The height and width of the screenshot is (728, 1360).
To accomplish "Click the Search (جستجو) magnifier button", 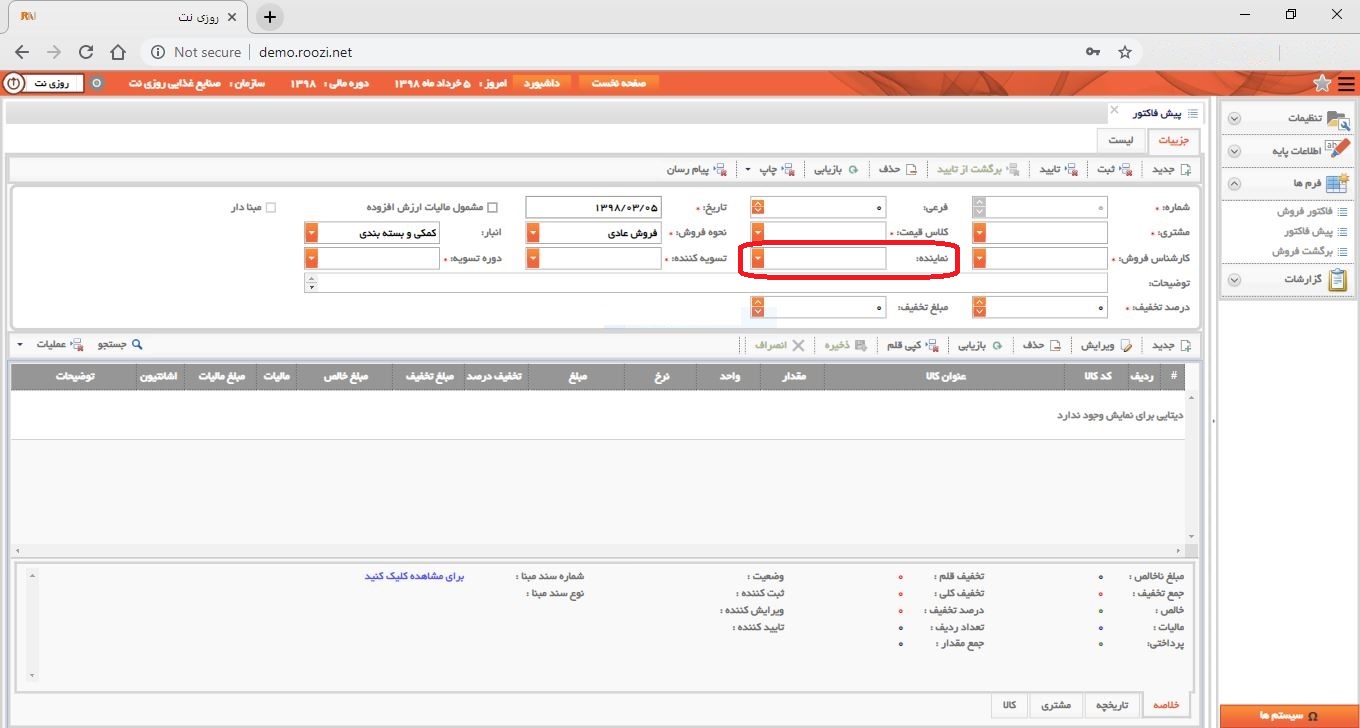I will click(x=120, y=345).
